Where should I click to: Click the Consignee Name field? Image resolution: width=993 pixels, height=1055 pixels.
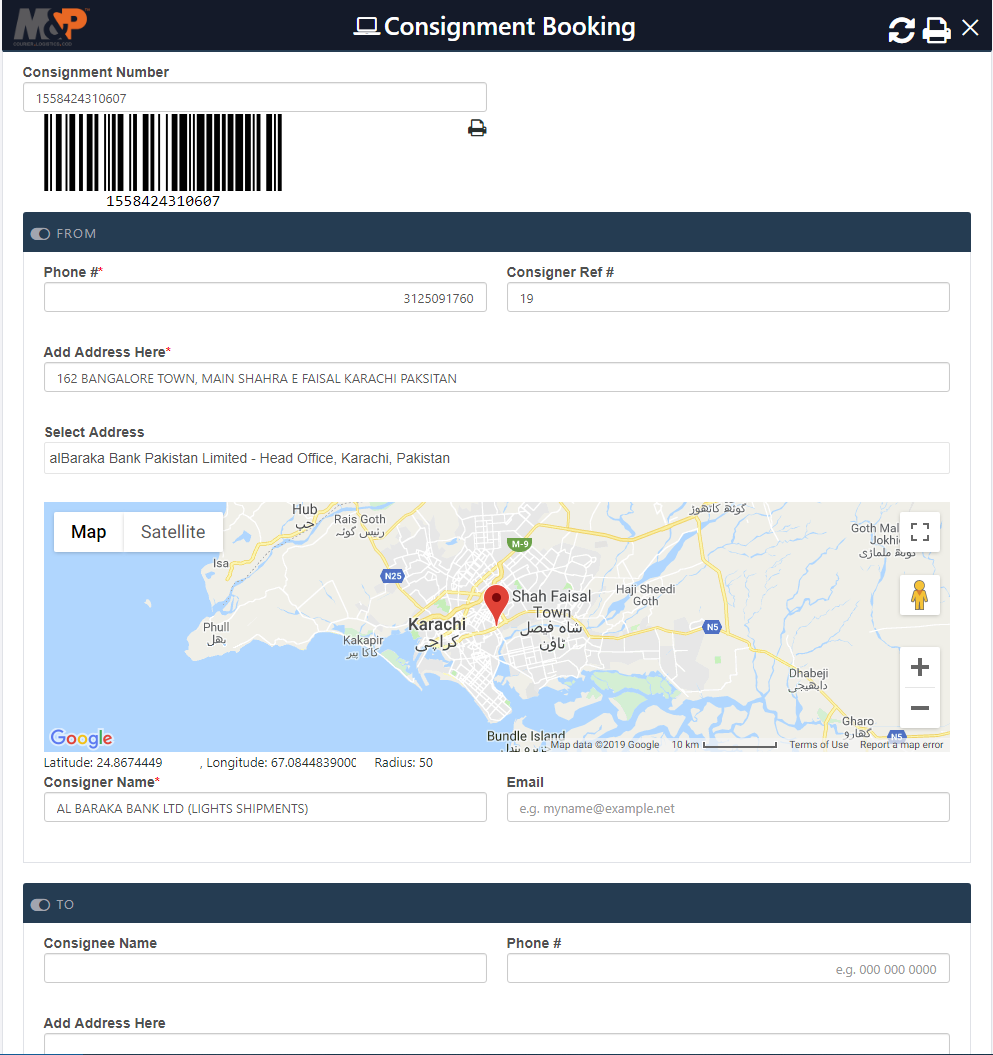point(265,968)
